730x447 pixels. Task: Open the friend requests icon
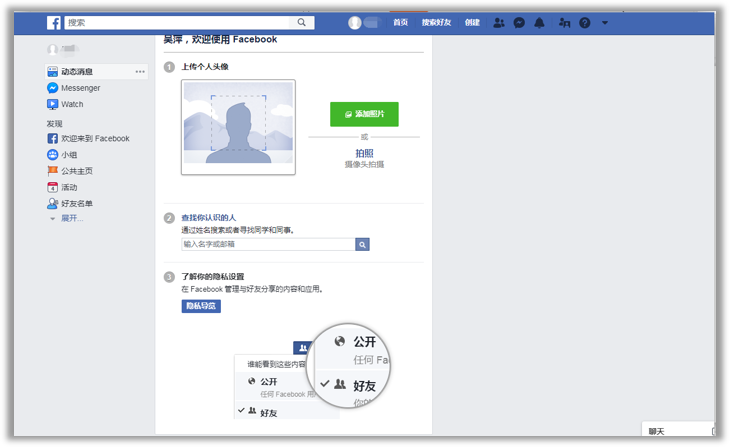(x=499, y=22)
